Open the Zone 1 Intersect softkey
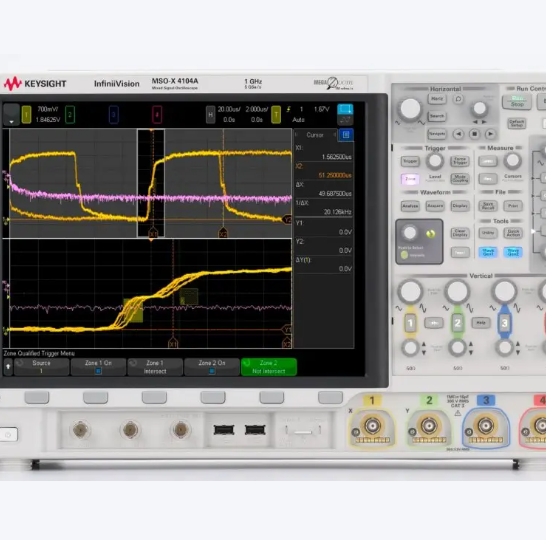The width and height of the screenshot is (546, 540). [x=155, y=367]
